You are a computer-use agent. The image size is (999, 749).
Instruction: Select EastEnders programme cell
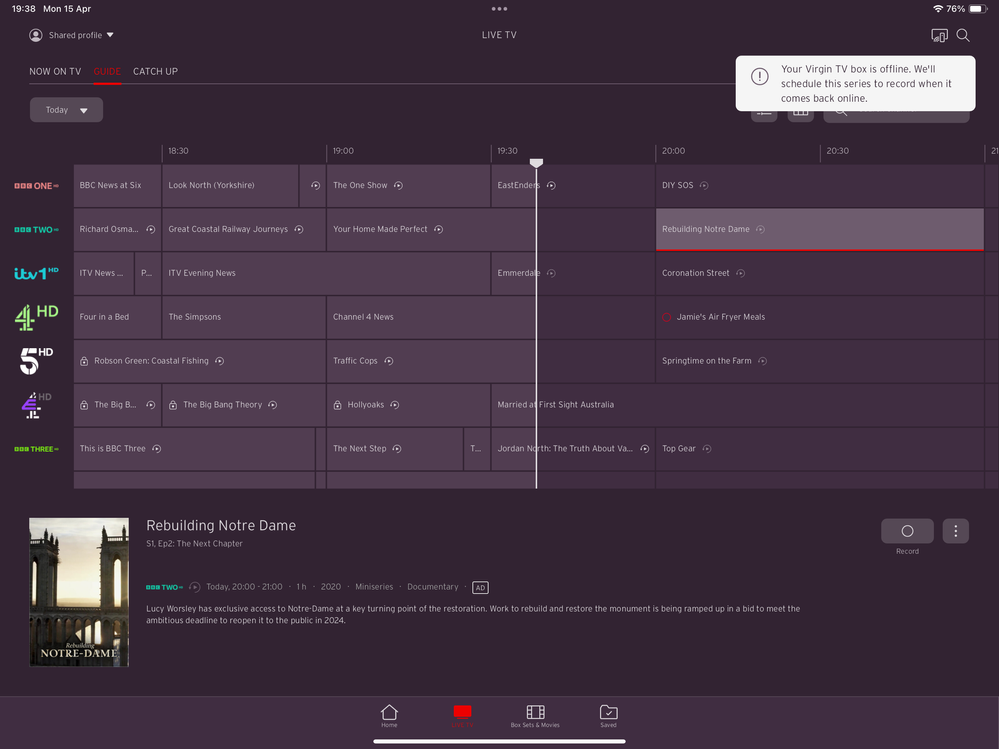click(x=573, y=185)
